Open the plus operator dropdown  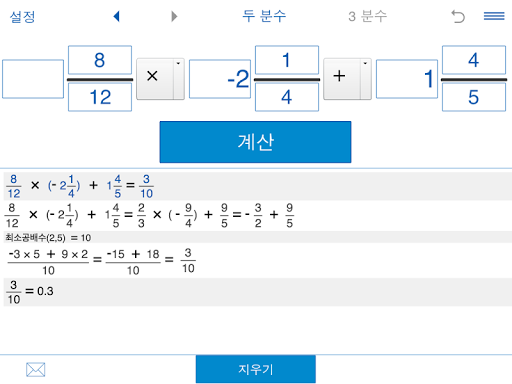pyautogui.click(x=347, y=79)
